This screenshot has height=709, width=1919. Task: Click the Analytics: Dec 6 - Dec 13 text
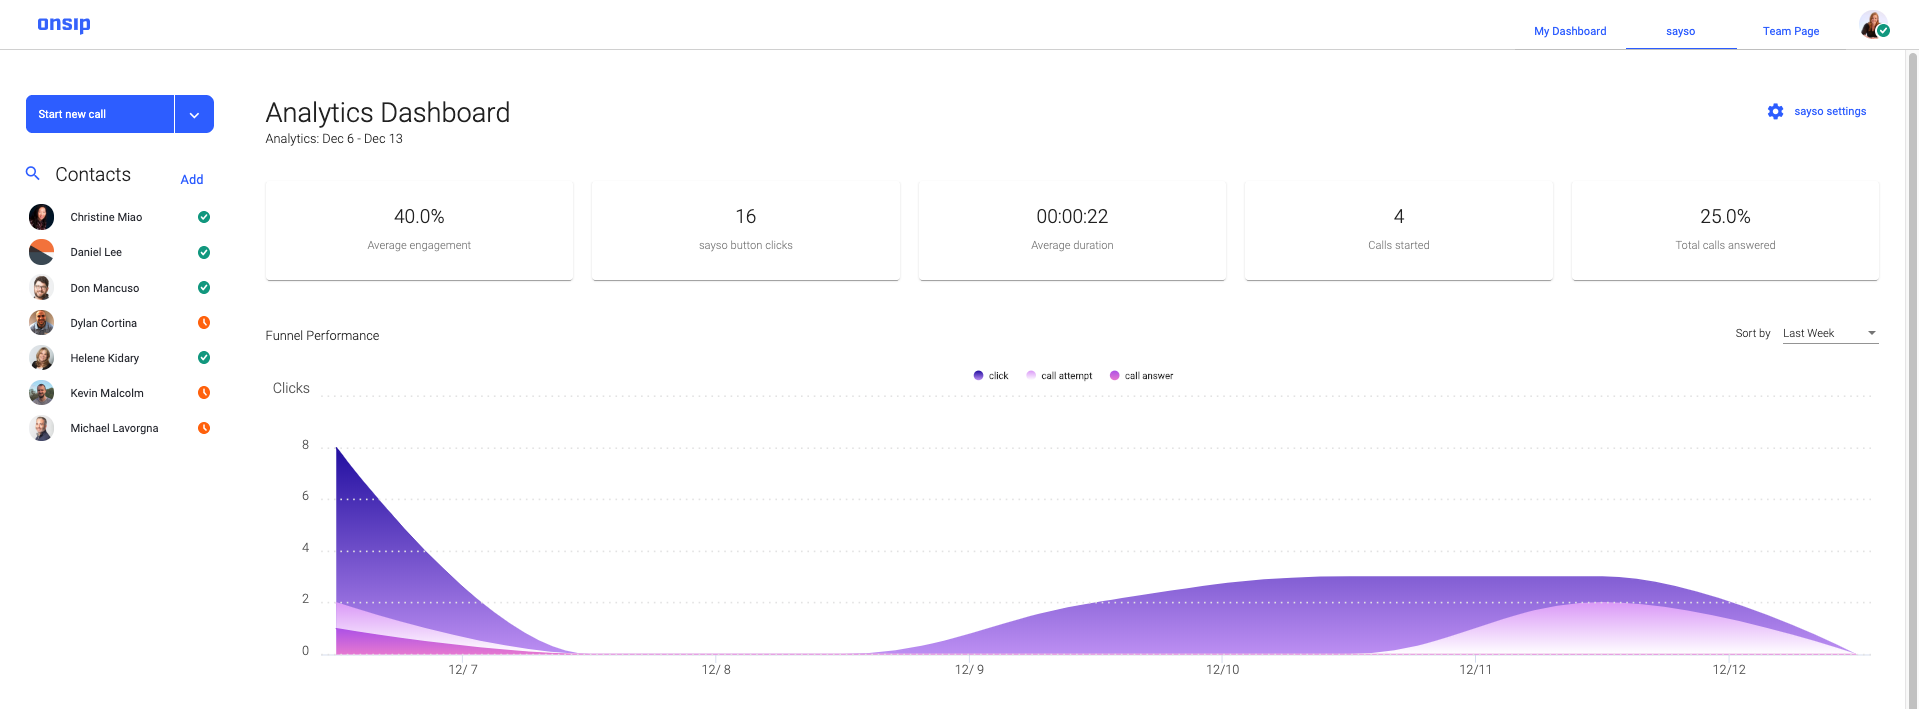tap(334, 139)
